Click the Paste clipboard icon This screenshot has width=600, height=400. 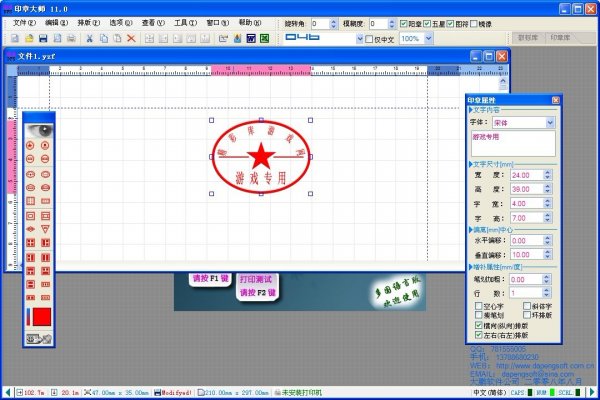(x=117, y=38)
